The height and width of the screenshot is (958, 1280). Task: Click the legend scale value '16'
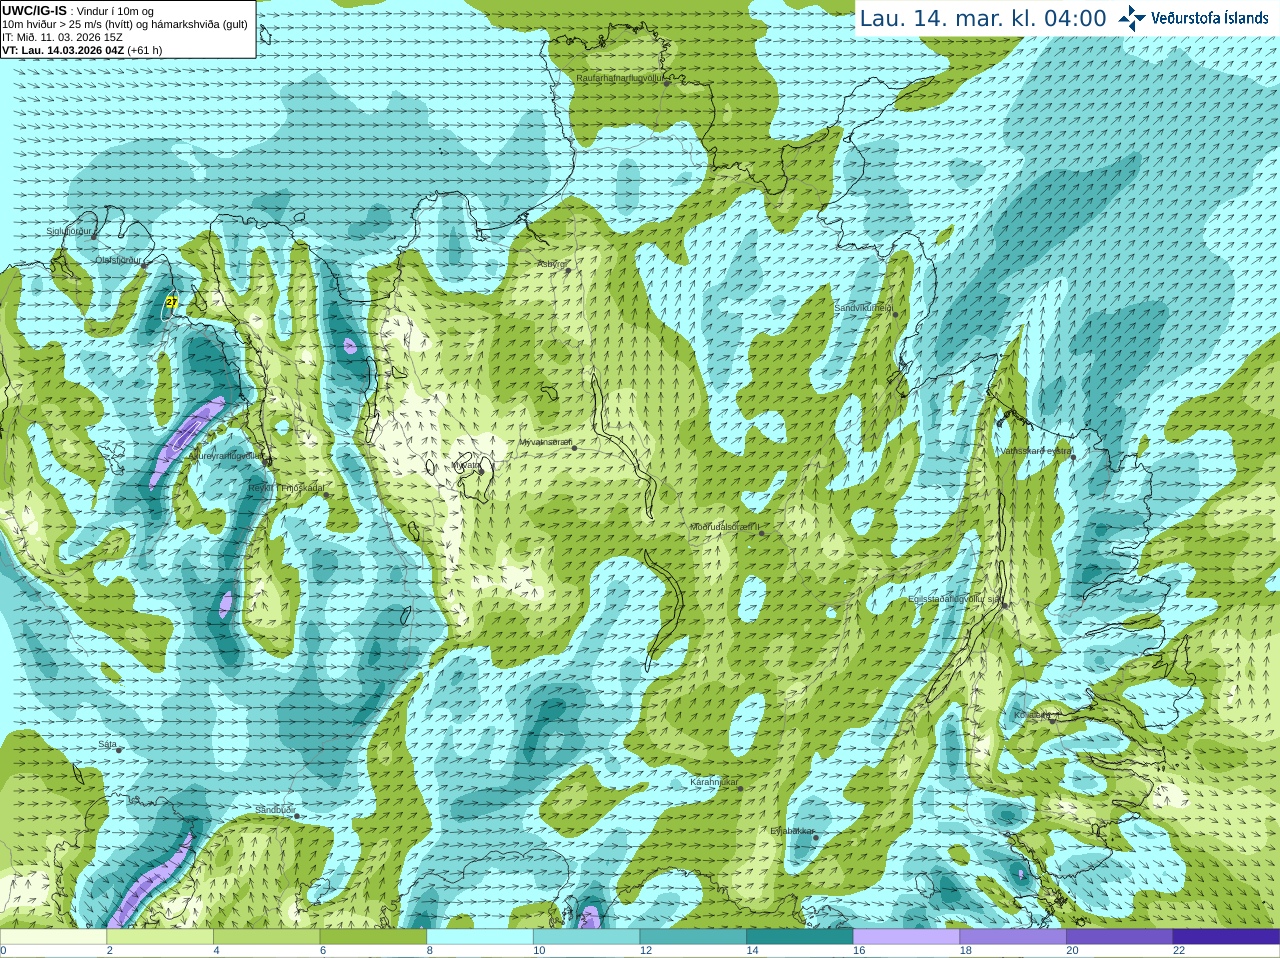(860, 951)
